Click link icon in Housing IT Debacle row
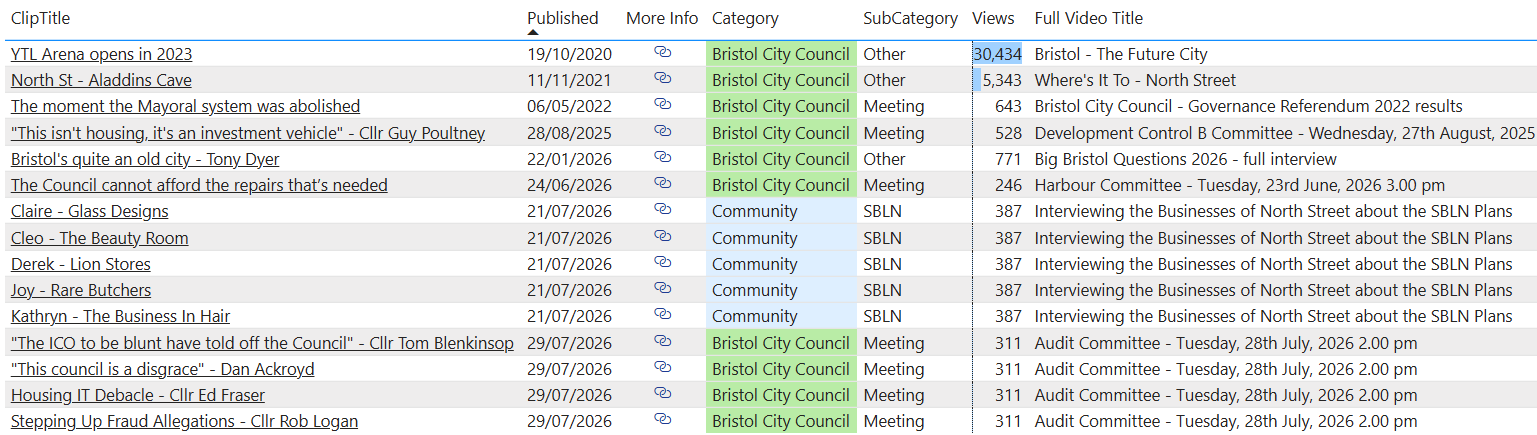Screen dimensions: 1537x435 pos(662,393)
